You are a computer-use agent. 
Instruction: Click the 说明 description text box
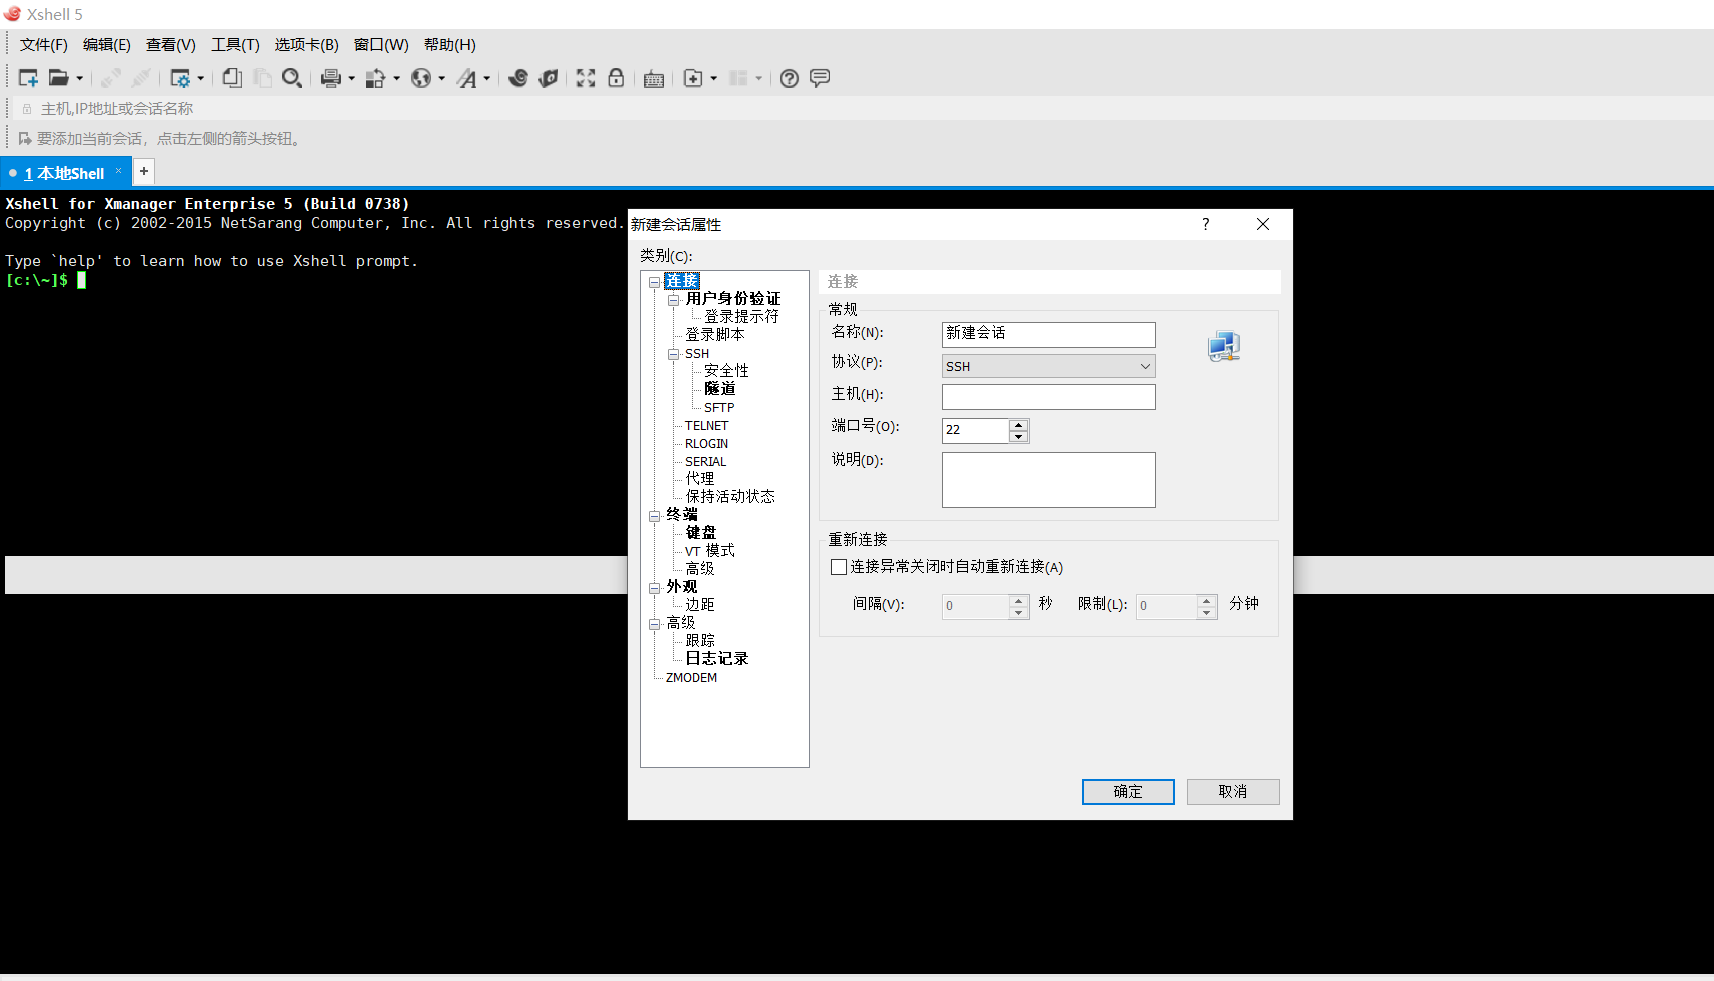pyautogui.click(x=1048, y=480)
